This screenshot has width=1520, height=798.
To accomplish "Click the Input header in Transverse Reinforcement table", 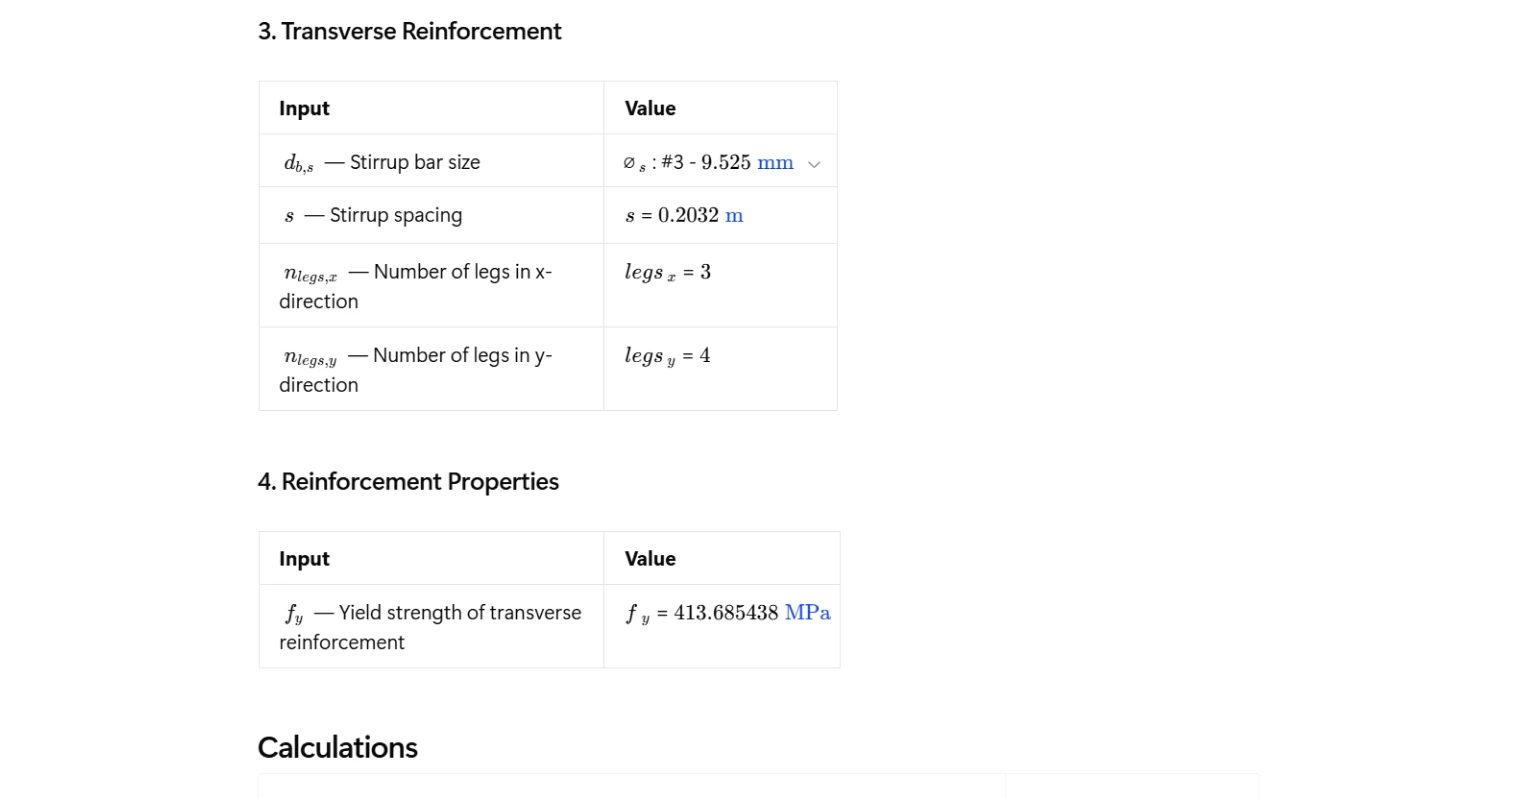I will coord(304,108).
